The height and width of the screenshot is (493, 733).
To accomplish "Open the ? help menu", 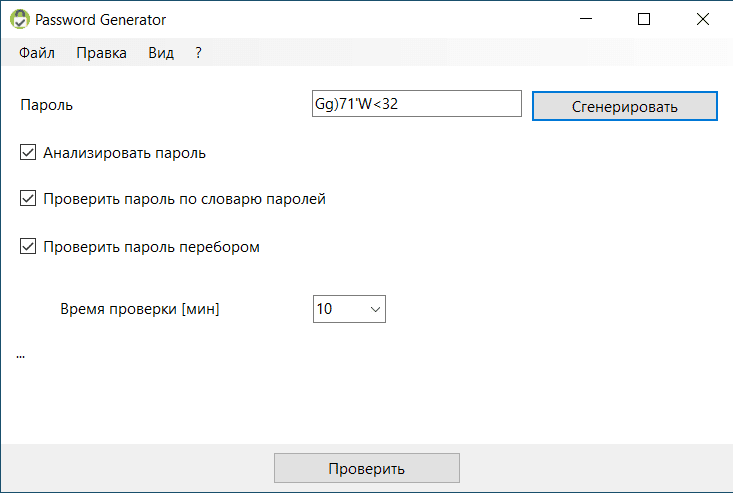I will [199, 53].
